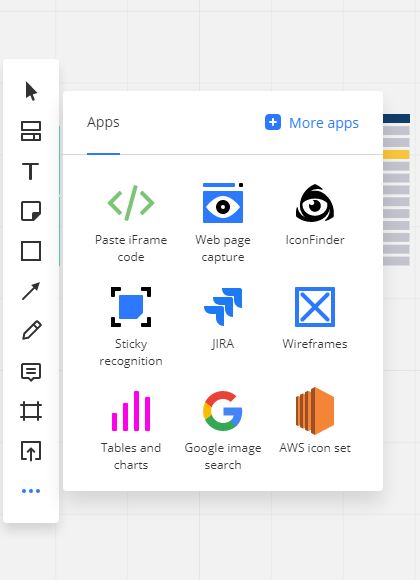420x580 pixels.
Task: Open the Wireframes app
Action: pos(315,319)
